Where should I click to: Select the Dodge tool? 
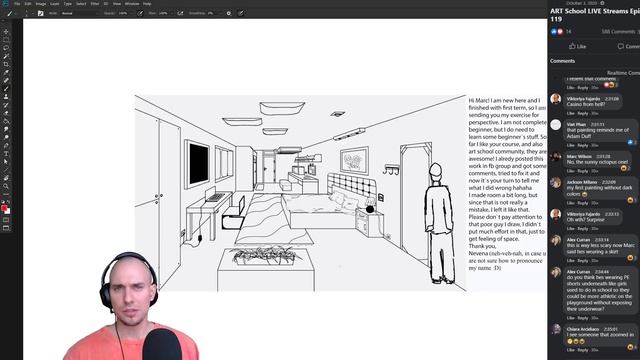[x=6, y=138]
